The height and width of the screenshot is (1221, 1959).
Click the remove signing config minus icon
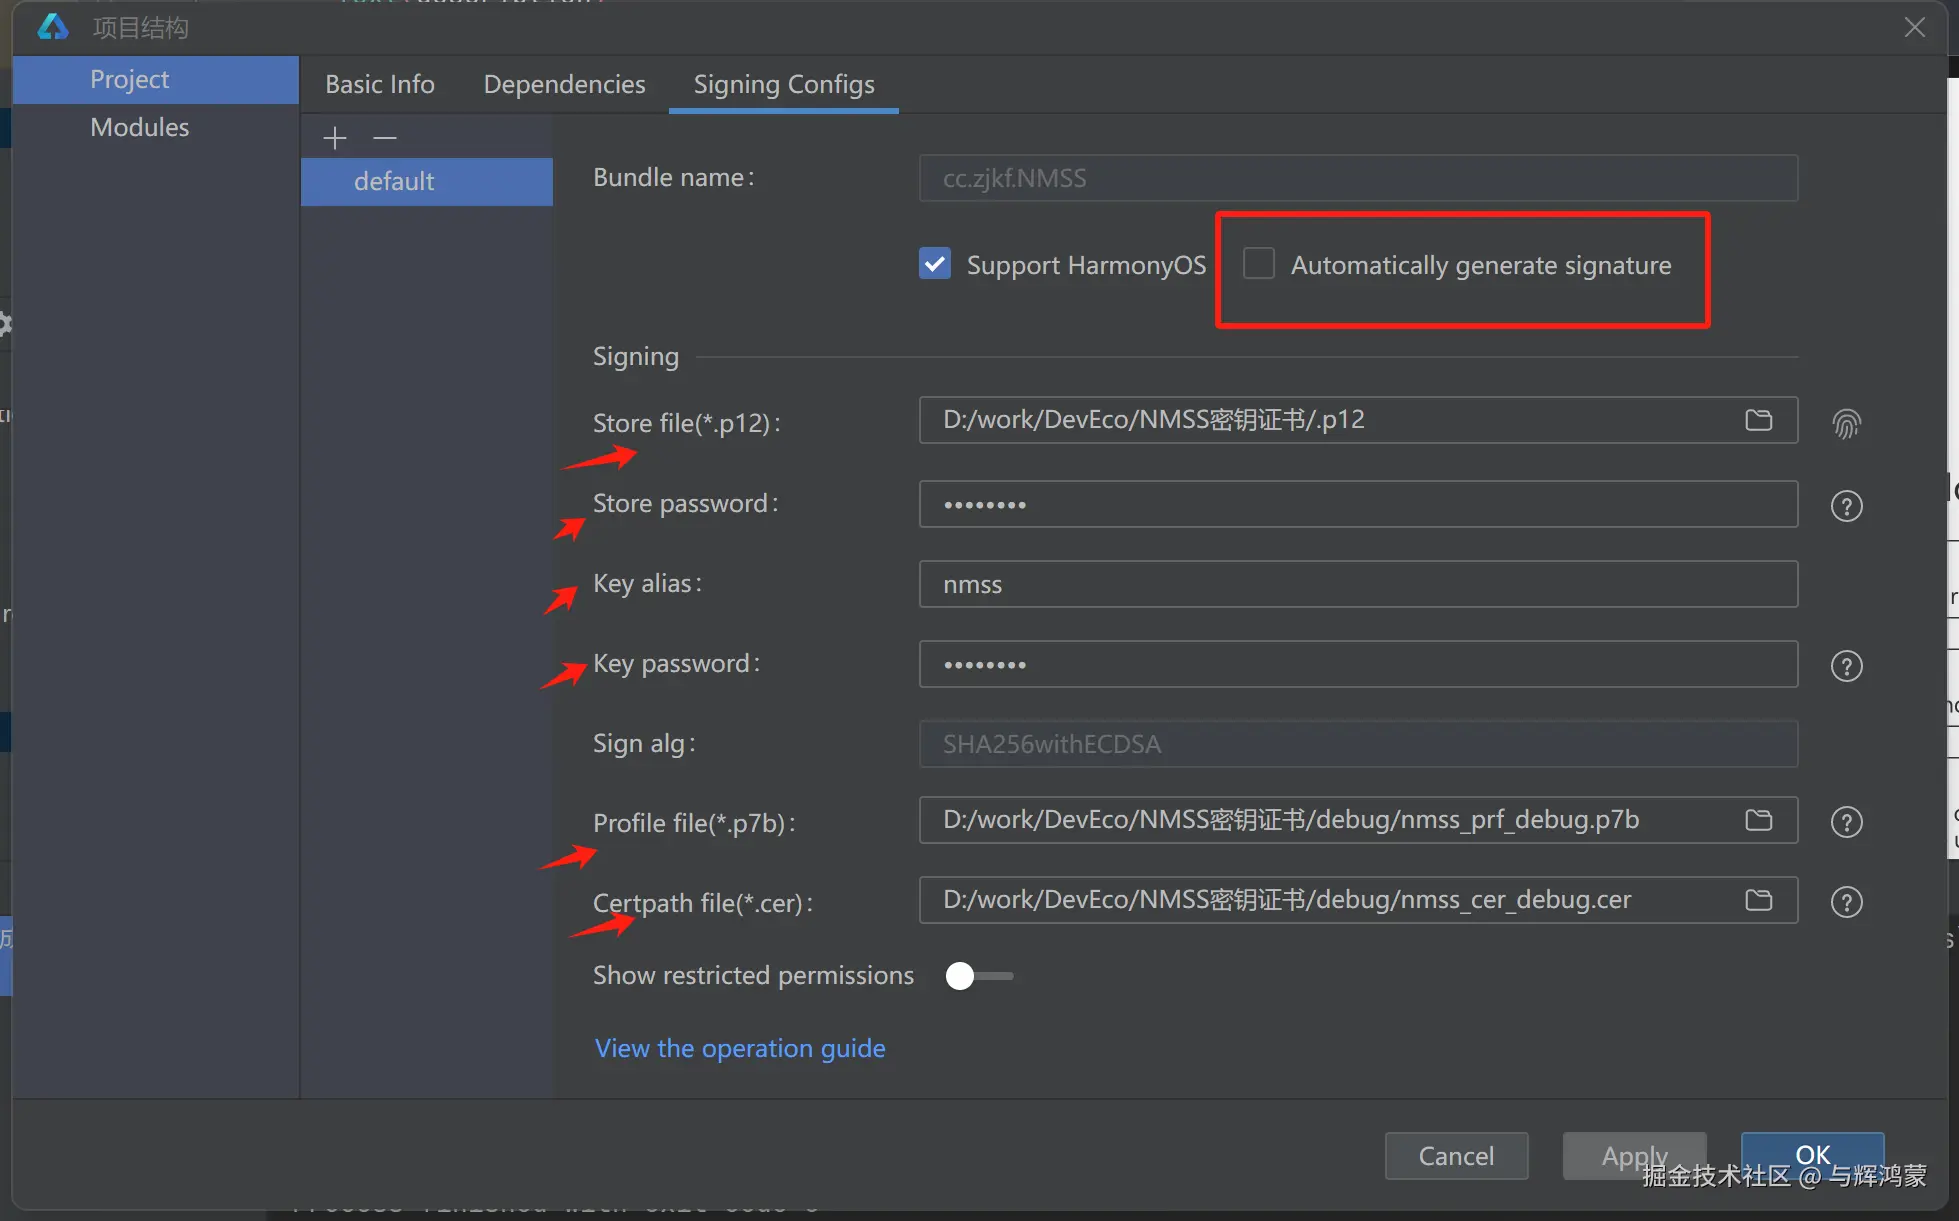pyautogui.click(x=385, y=137)
